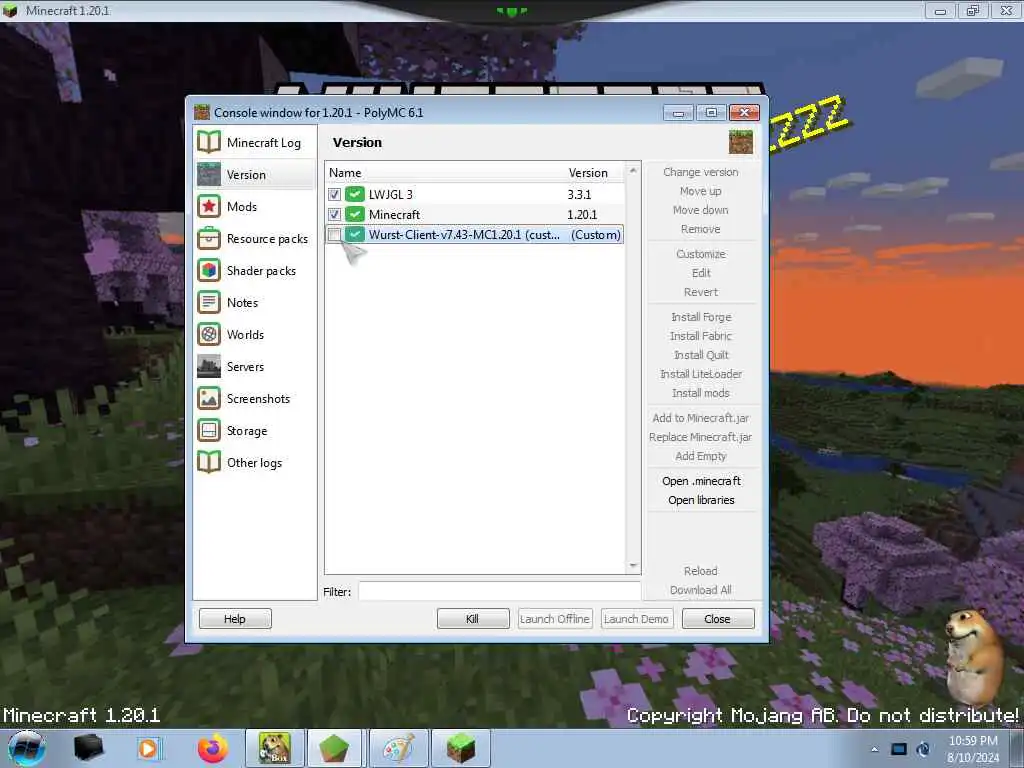This screenshot has width=1024, height=768.
Task: Open the Paint palette taskbar icon
Action: [x=398, y=748]
